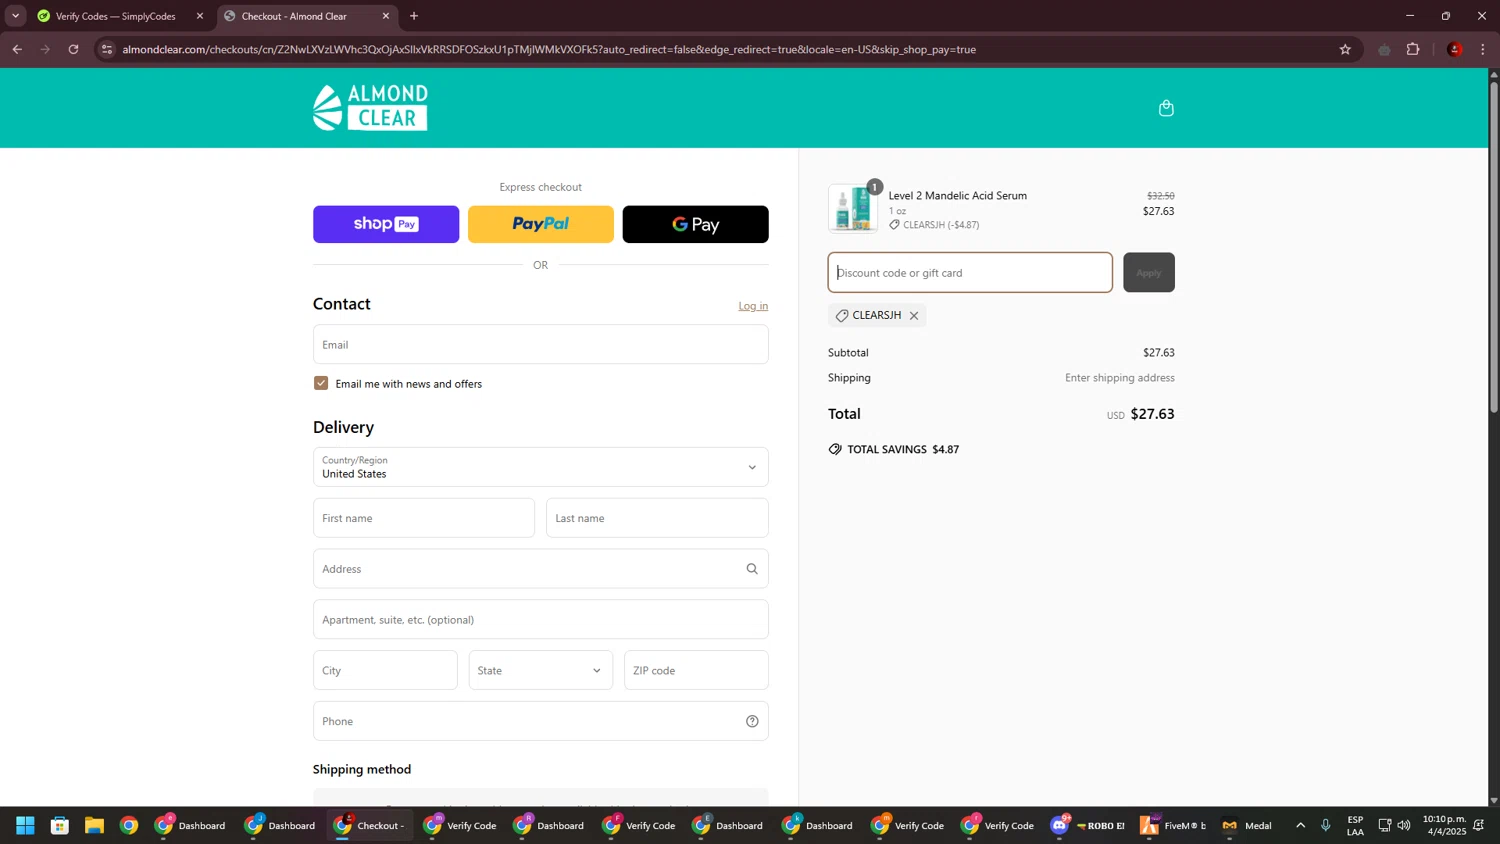
Task: Choose Google Pay express checkout
Action: [x=696, y=224]
